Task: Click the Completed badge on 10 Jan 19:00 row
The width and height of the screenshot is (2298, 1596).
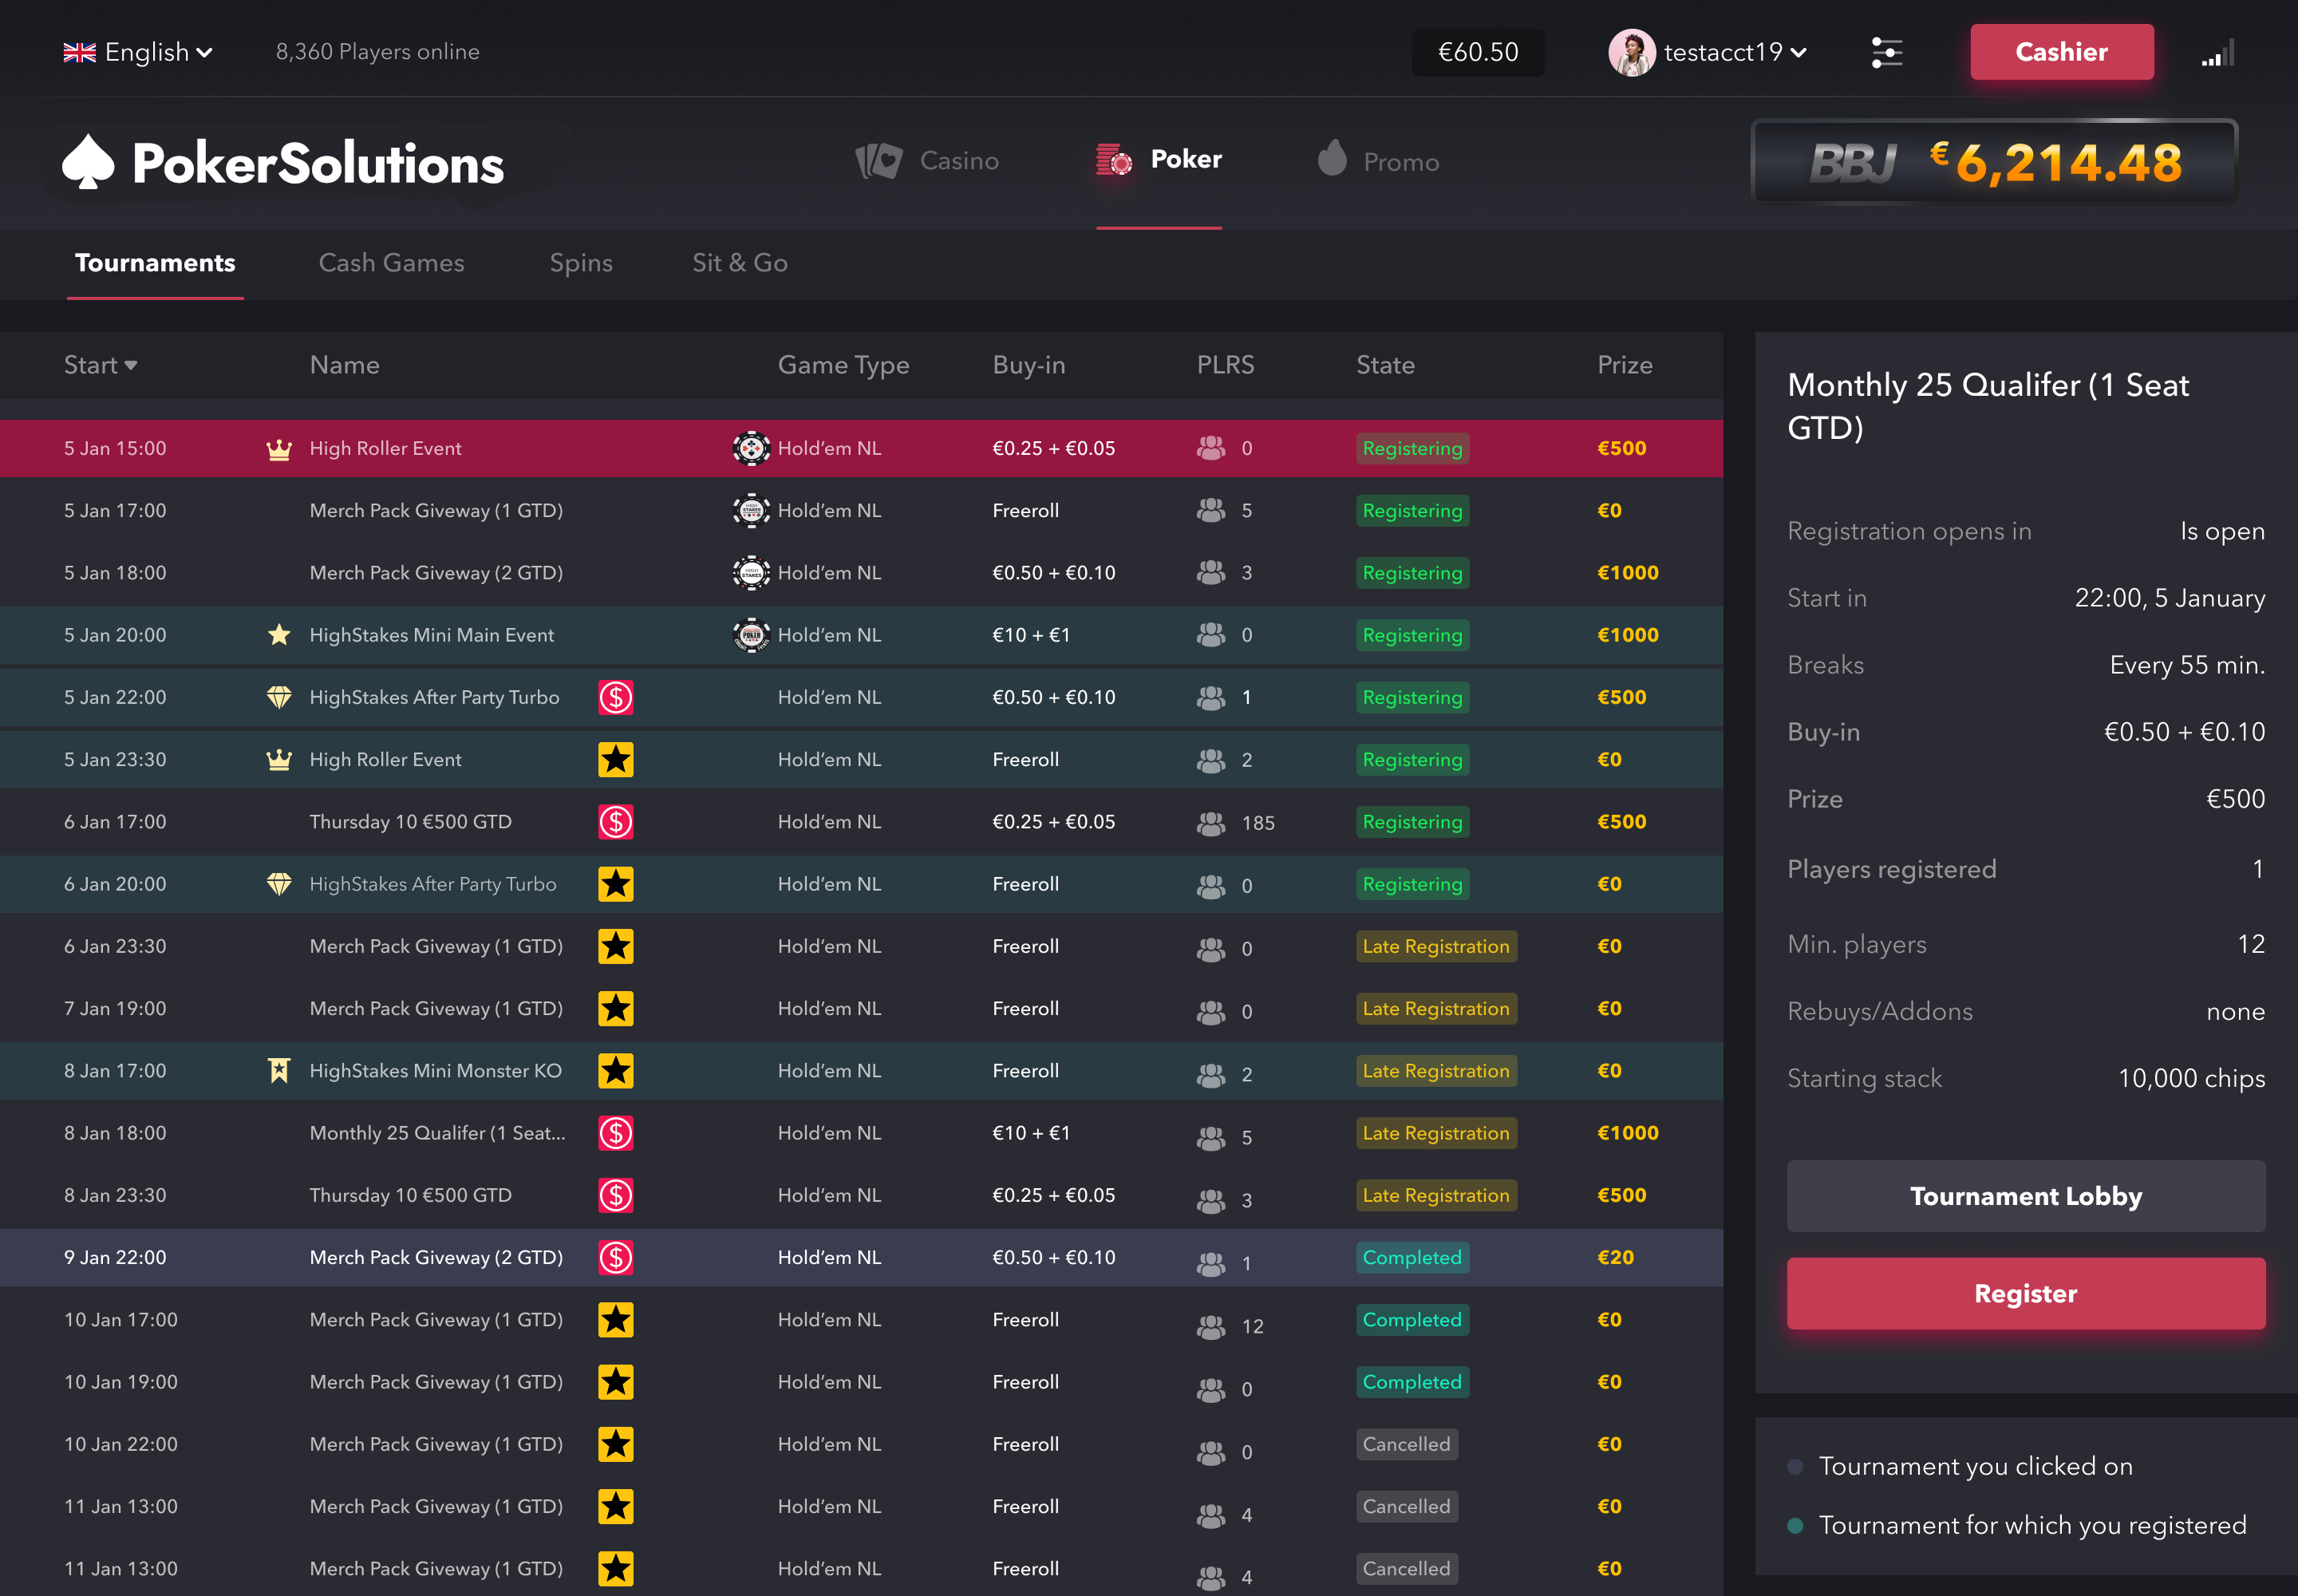Action: (1412, 1382)
